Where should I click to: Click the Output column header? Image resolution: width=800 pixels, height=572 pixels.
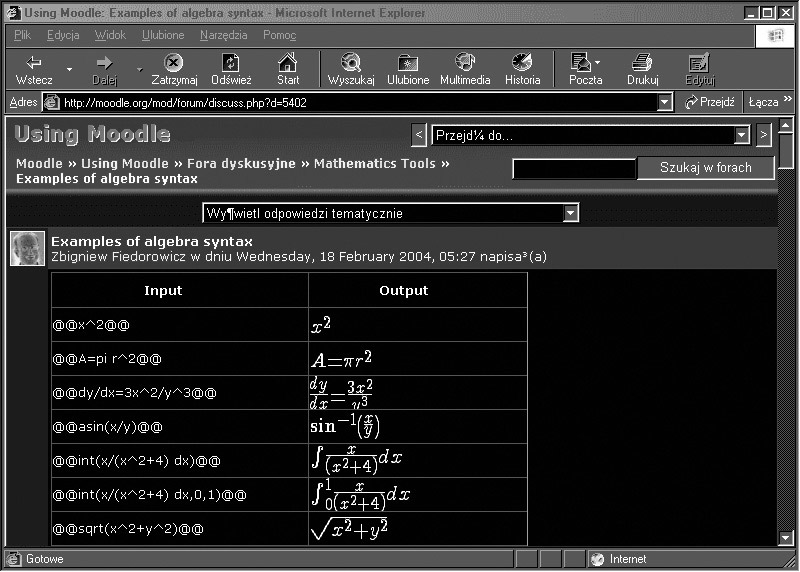(418, 290)
